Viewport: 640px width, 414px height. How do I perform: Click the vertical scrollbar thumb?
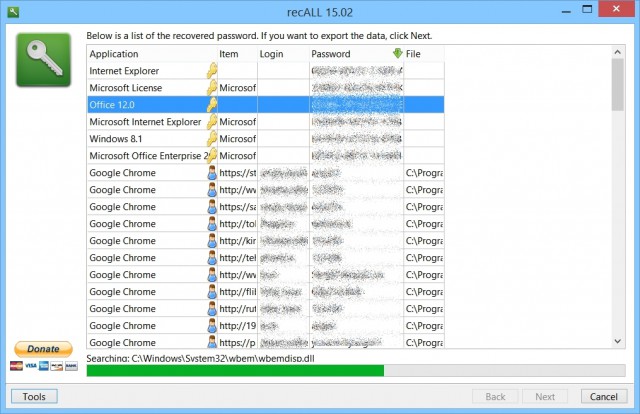coord(618,85)
